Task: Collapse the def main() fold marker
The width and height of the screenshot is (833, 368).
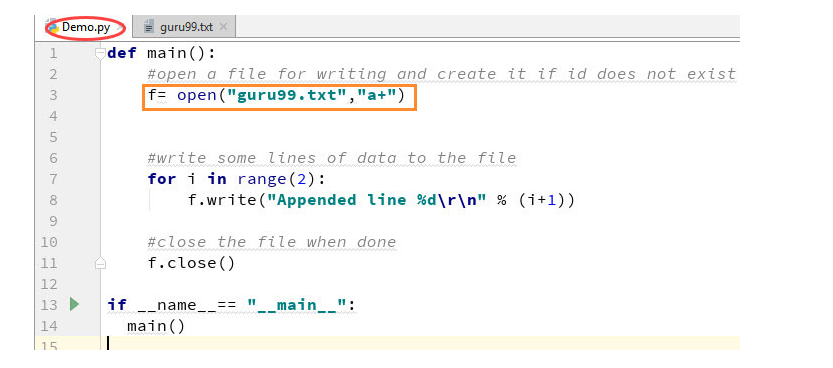Action: coord(100,53)
